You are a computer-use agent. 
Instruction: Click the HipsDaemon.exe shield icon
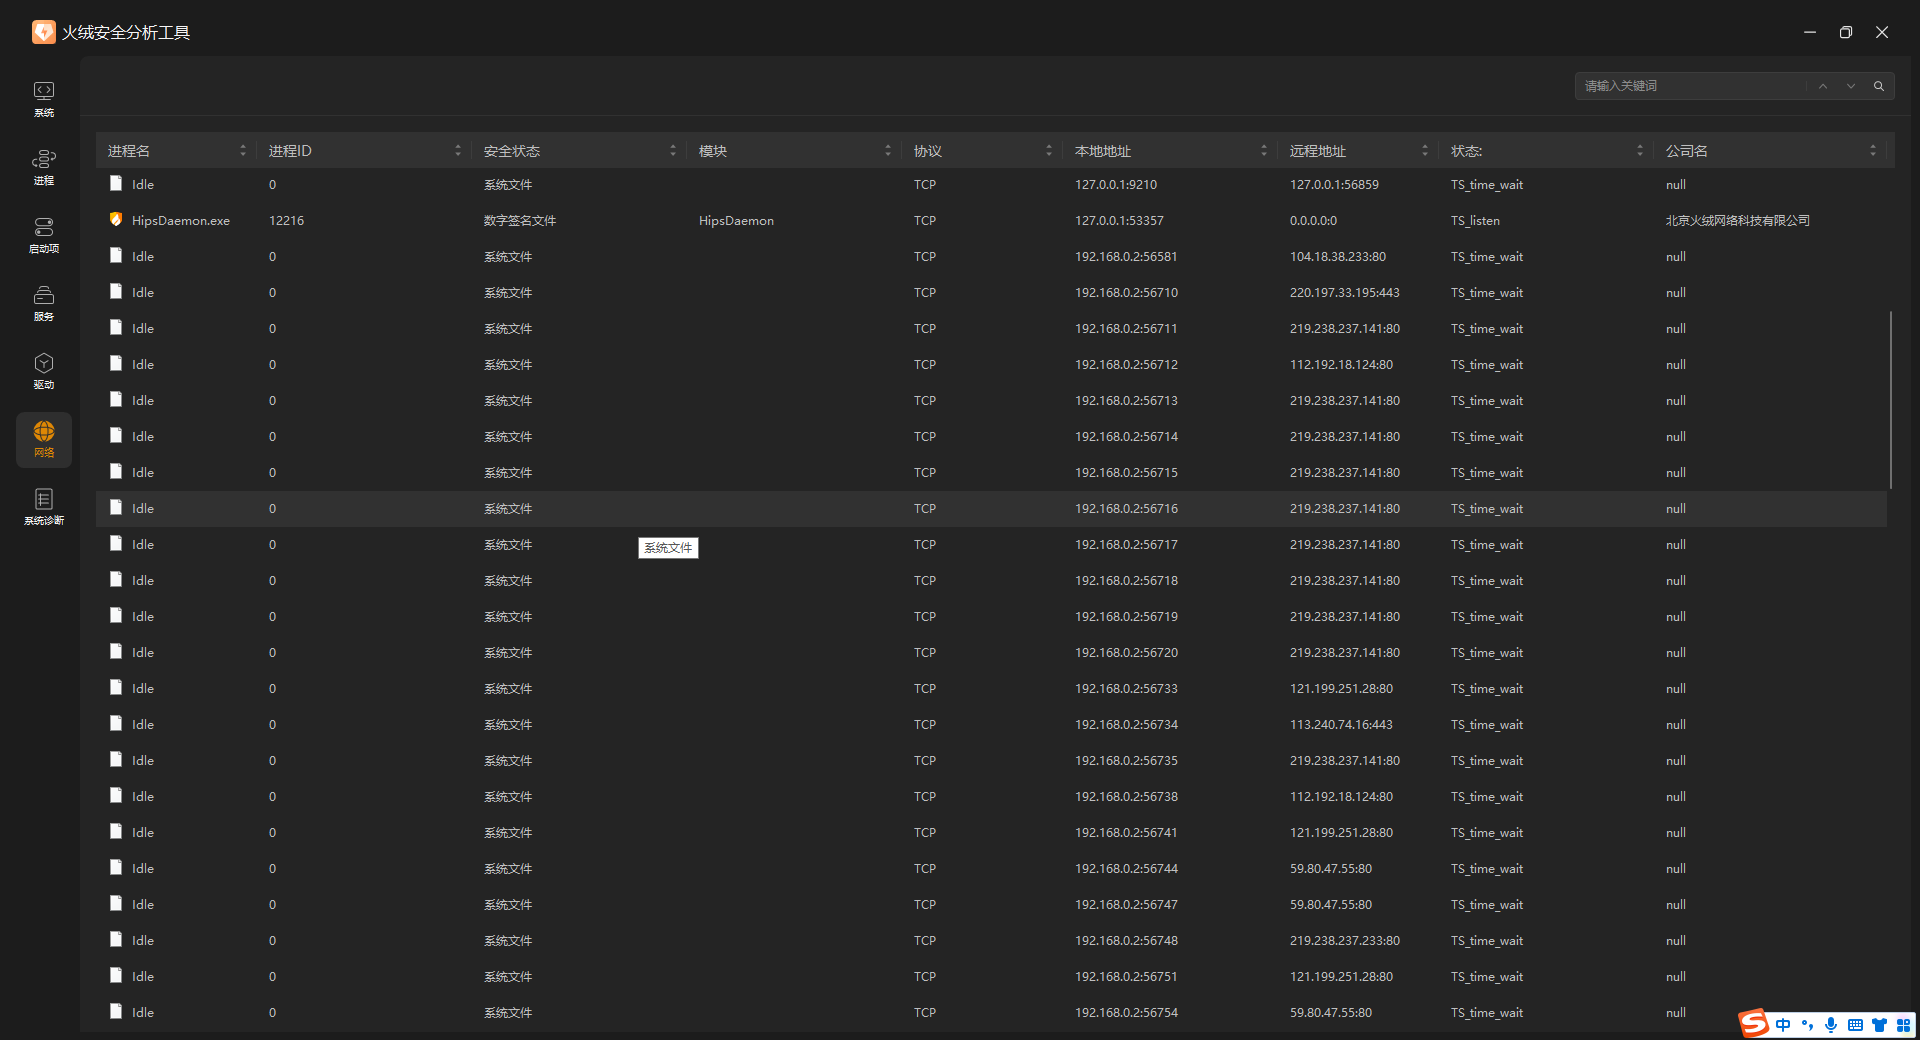(116, 219)
